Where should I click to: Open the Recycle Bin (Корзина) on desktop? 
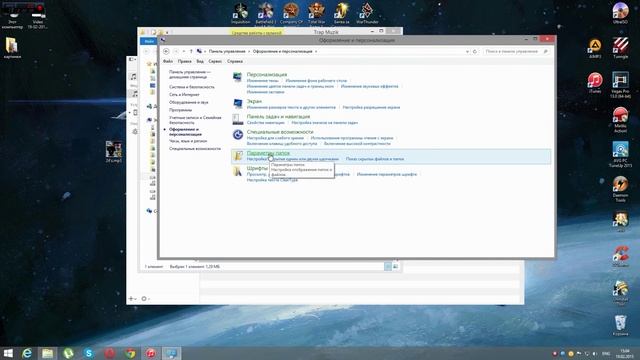pos(620,325)
